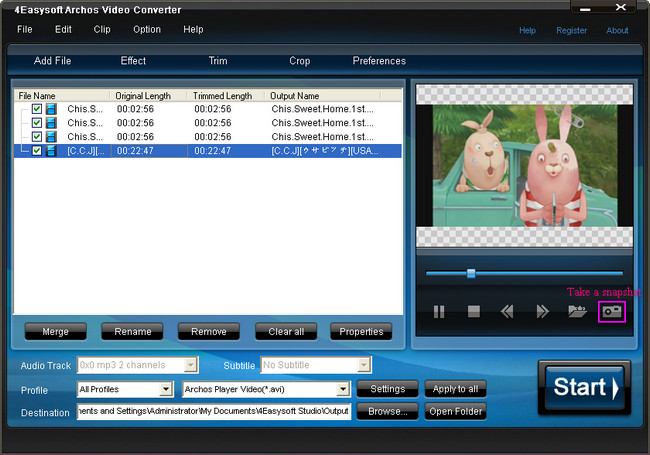The image size is (650, 455).
Task: Take a snapshot with camera icon
Action: pos(612,311)
